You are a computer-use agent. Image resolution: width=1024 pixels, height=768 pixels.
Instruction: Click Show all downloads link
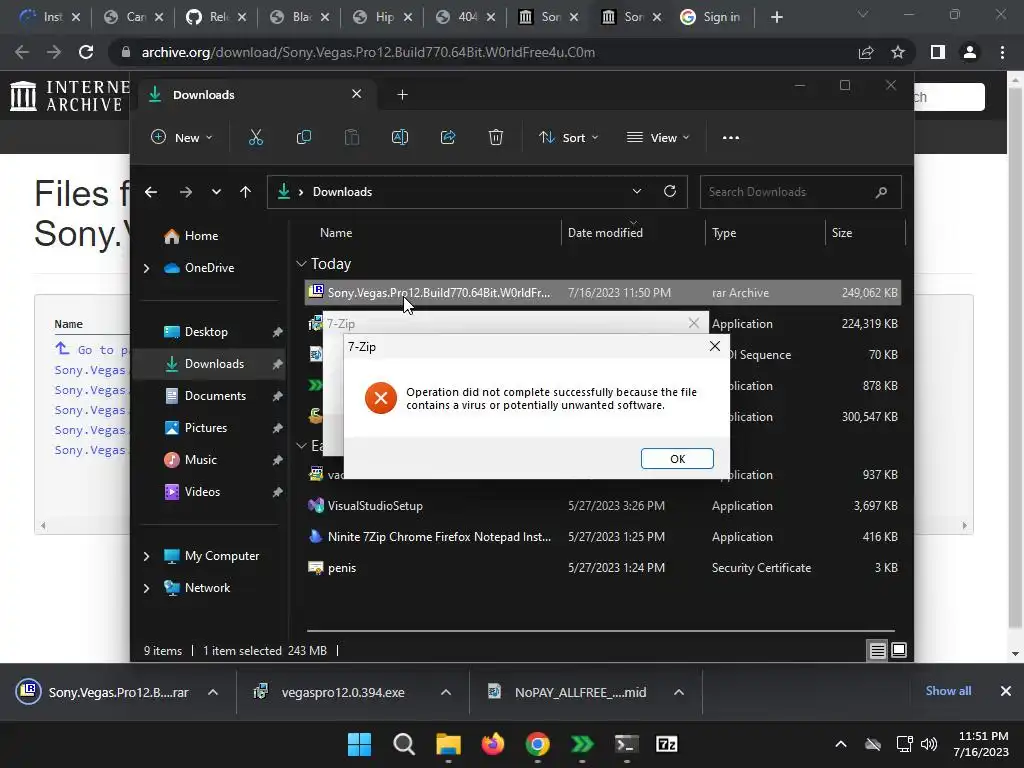(948, 691)
